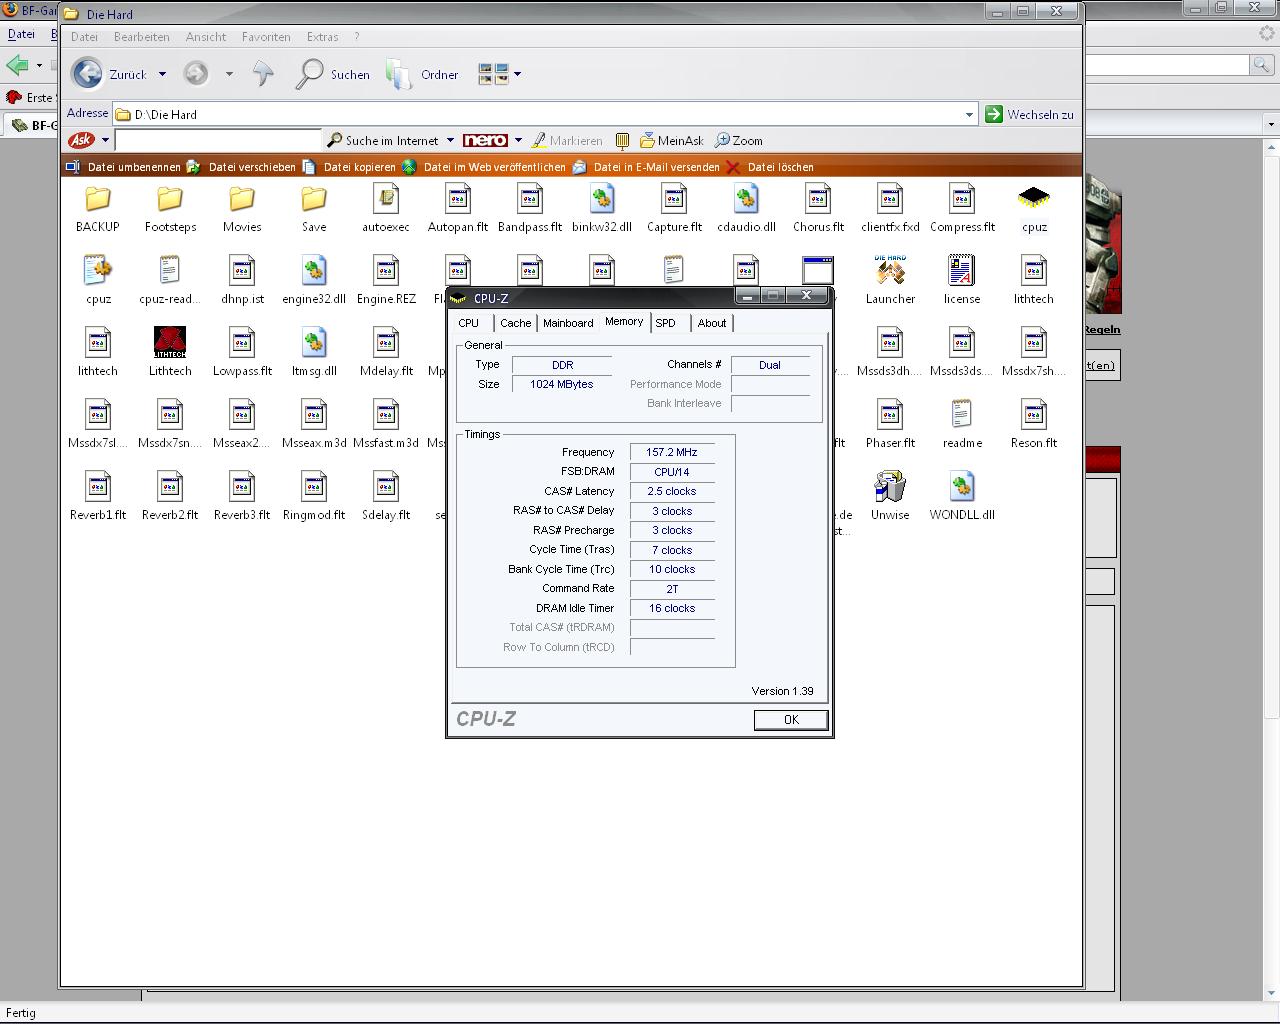Switch to the SPD tab in CPU-Z
1280x1024 pixels.
point(666,323)
